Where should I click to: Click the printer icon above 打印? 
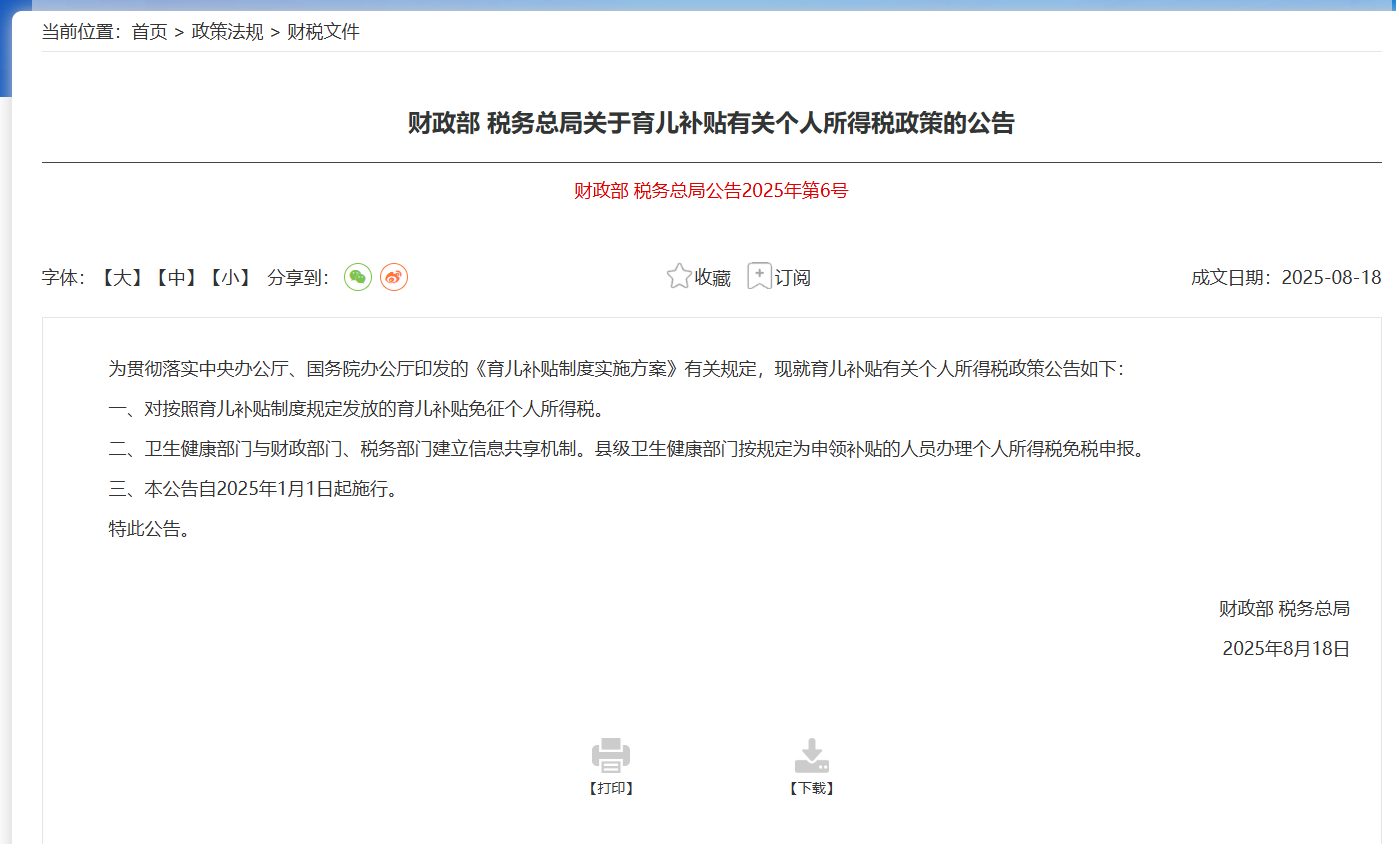(x=611, y=755)
